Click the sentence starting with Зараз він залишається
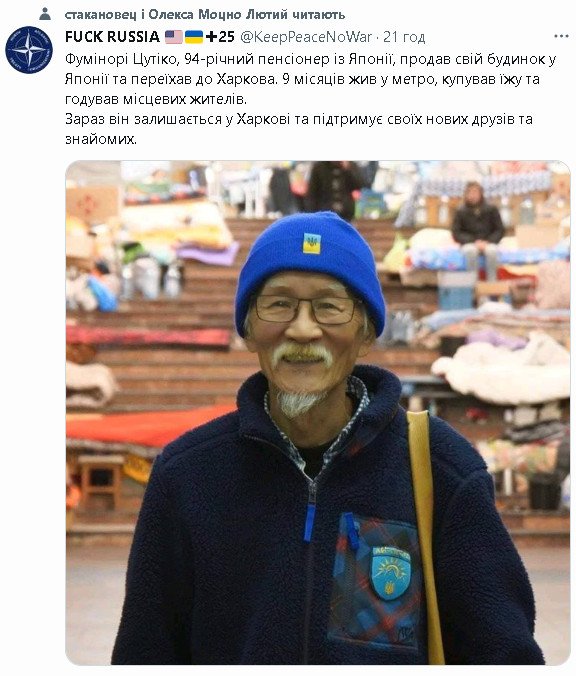This screenshot has width=576, height=676. pyautogui.click(x=299, y=129)
